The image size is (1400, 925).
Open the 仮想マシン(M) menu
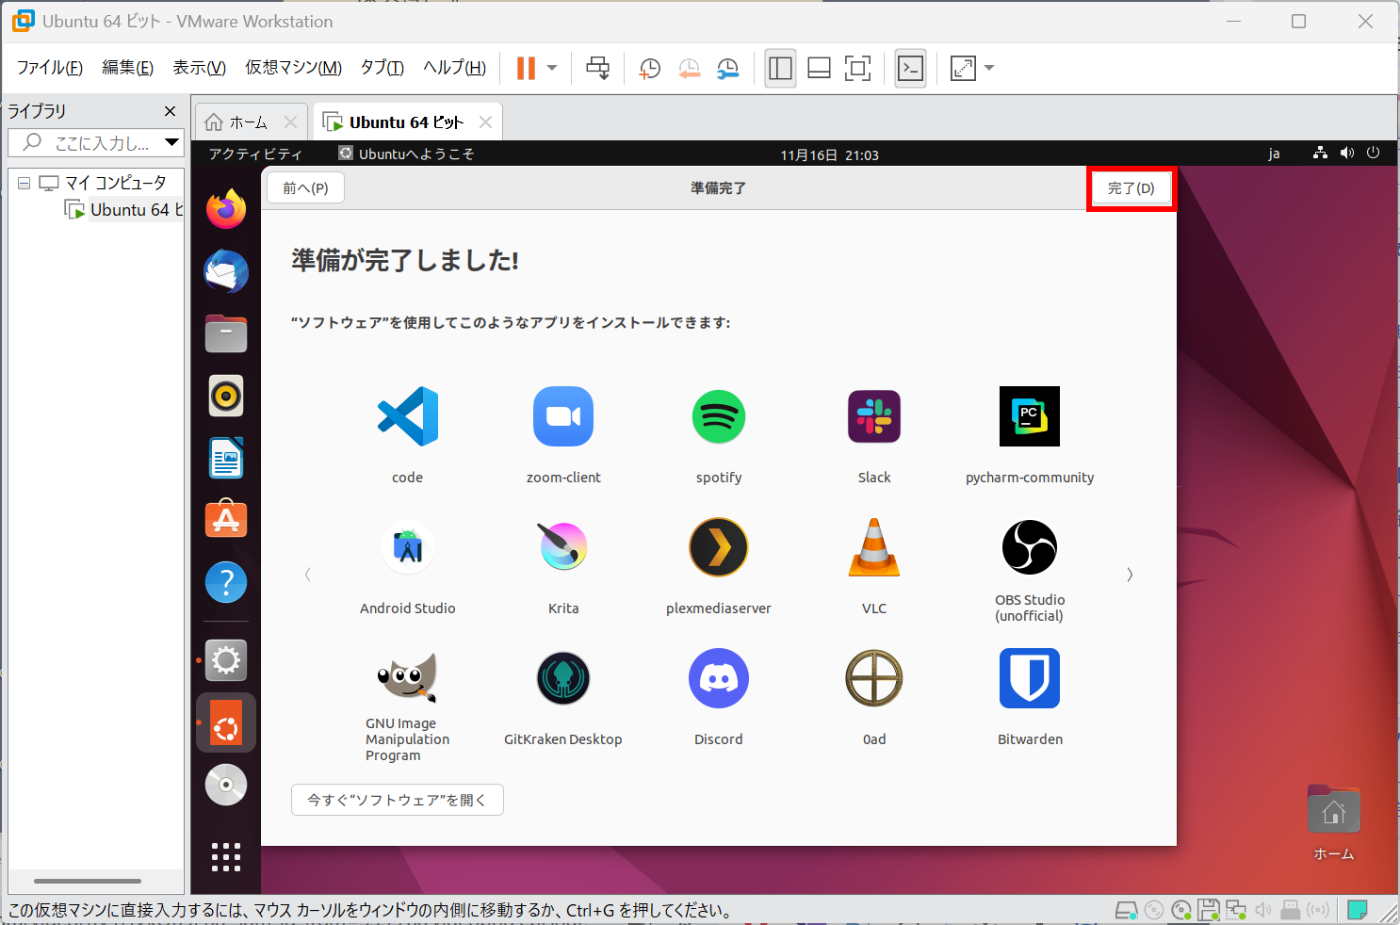coord(293,67)
